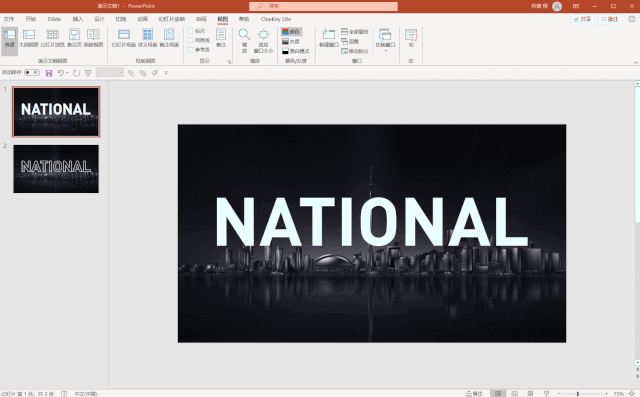Open the iSlide tab

(x=54, y=19)
